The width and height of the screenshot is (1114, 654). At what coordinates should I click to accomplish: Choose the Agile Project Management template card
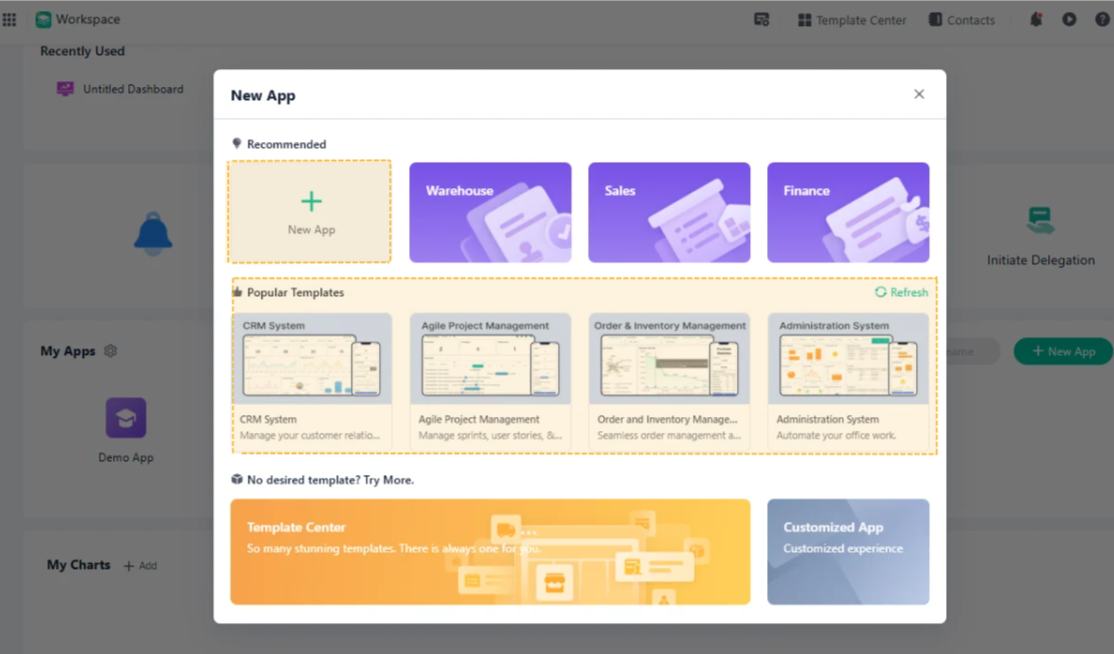pos(490,380)
